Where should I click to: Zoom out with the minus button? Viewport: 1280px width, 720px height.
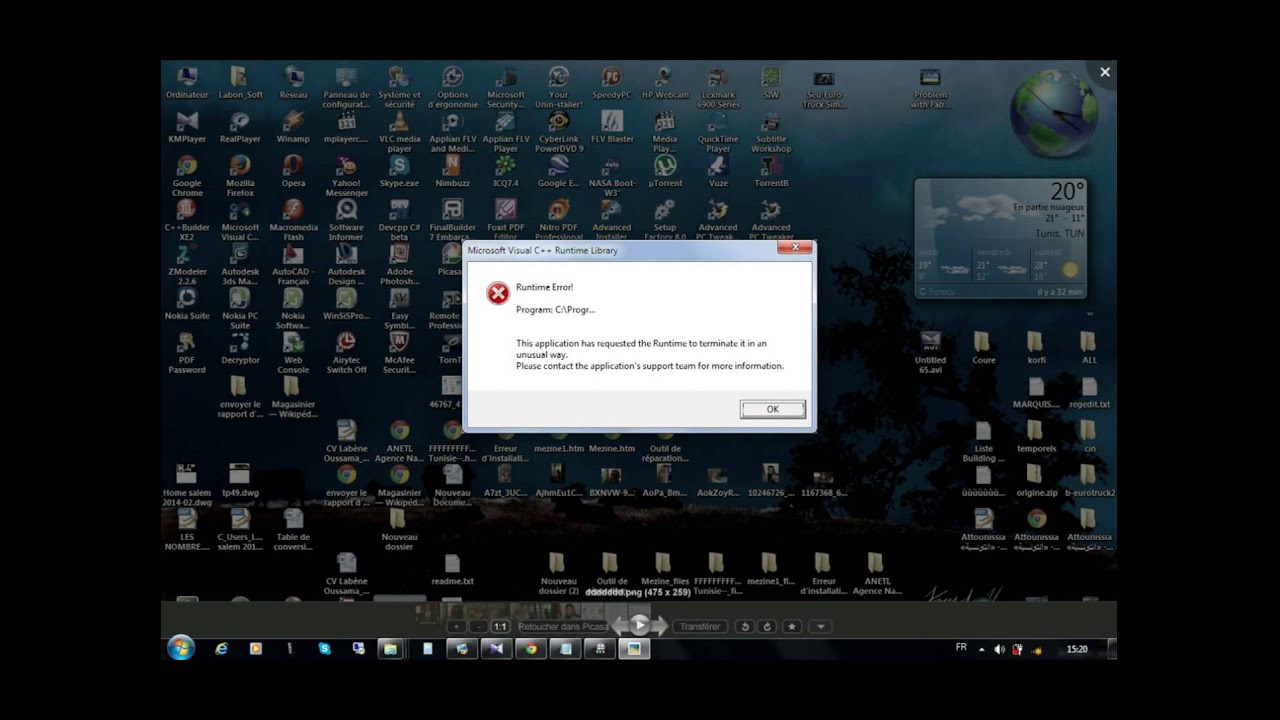coord(478,627)
